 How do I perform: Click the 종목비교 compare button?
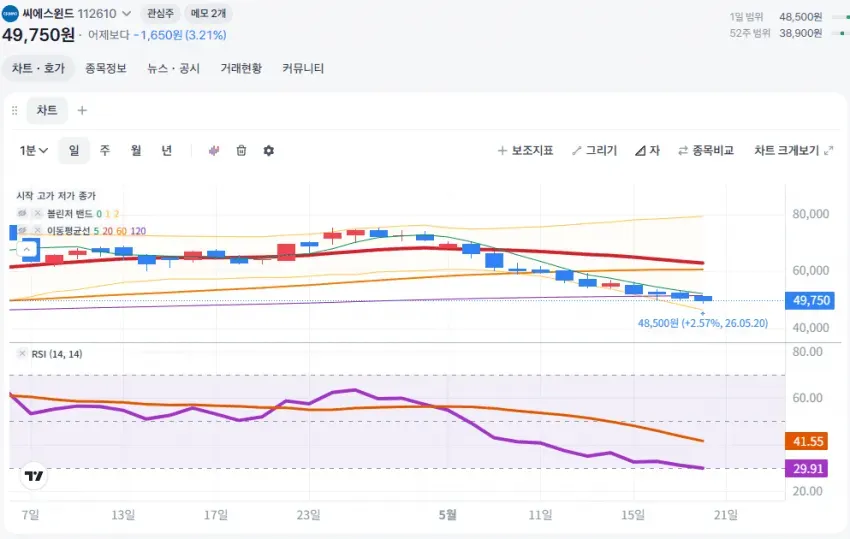706,151
